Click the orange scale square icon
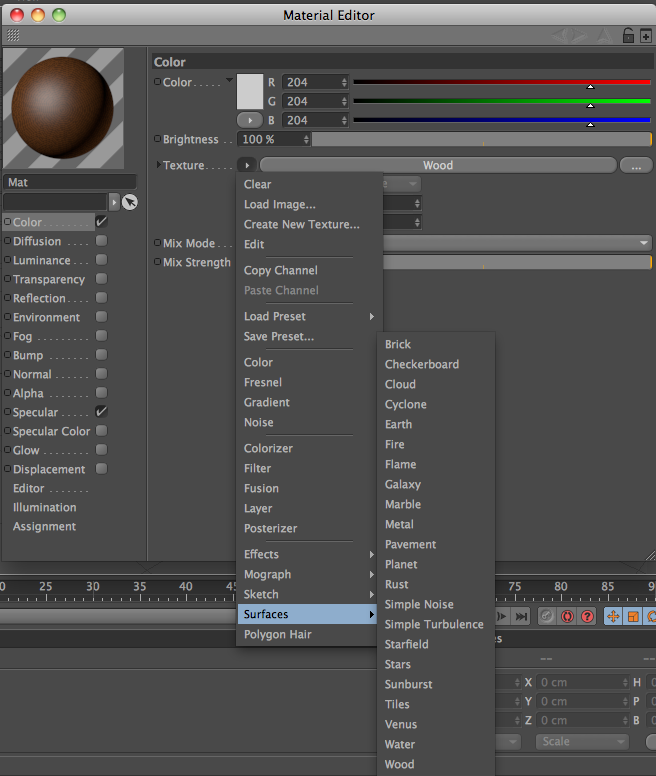Image resolution: width=656 pixels, height=776 pixels. coord(633,617)
